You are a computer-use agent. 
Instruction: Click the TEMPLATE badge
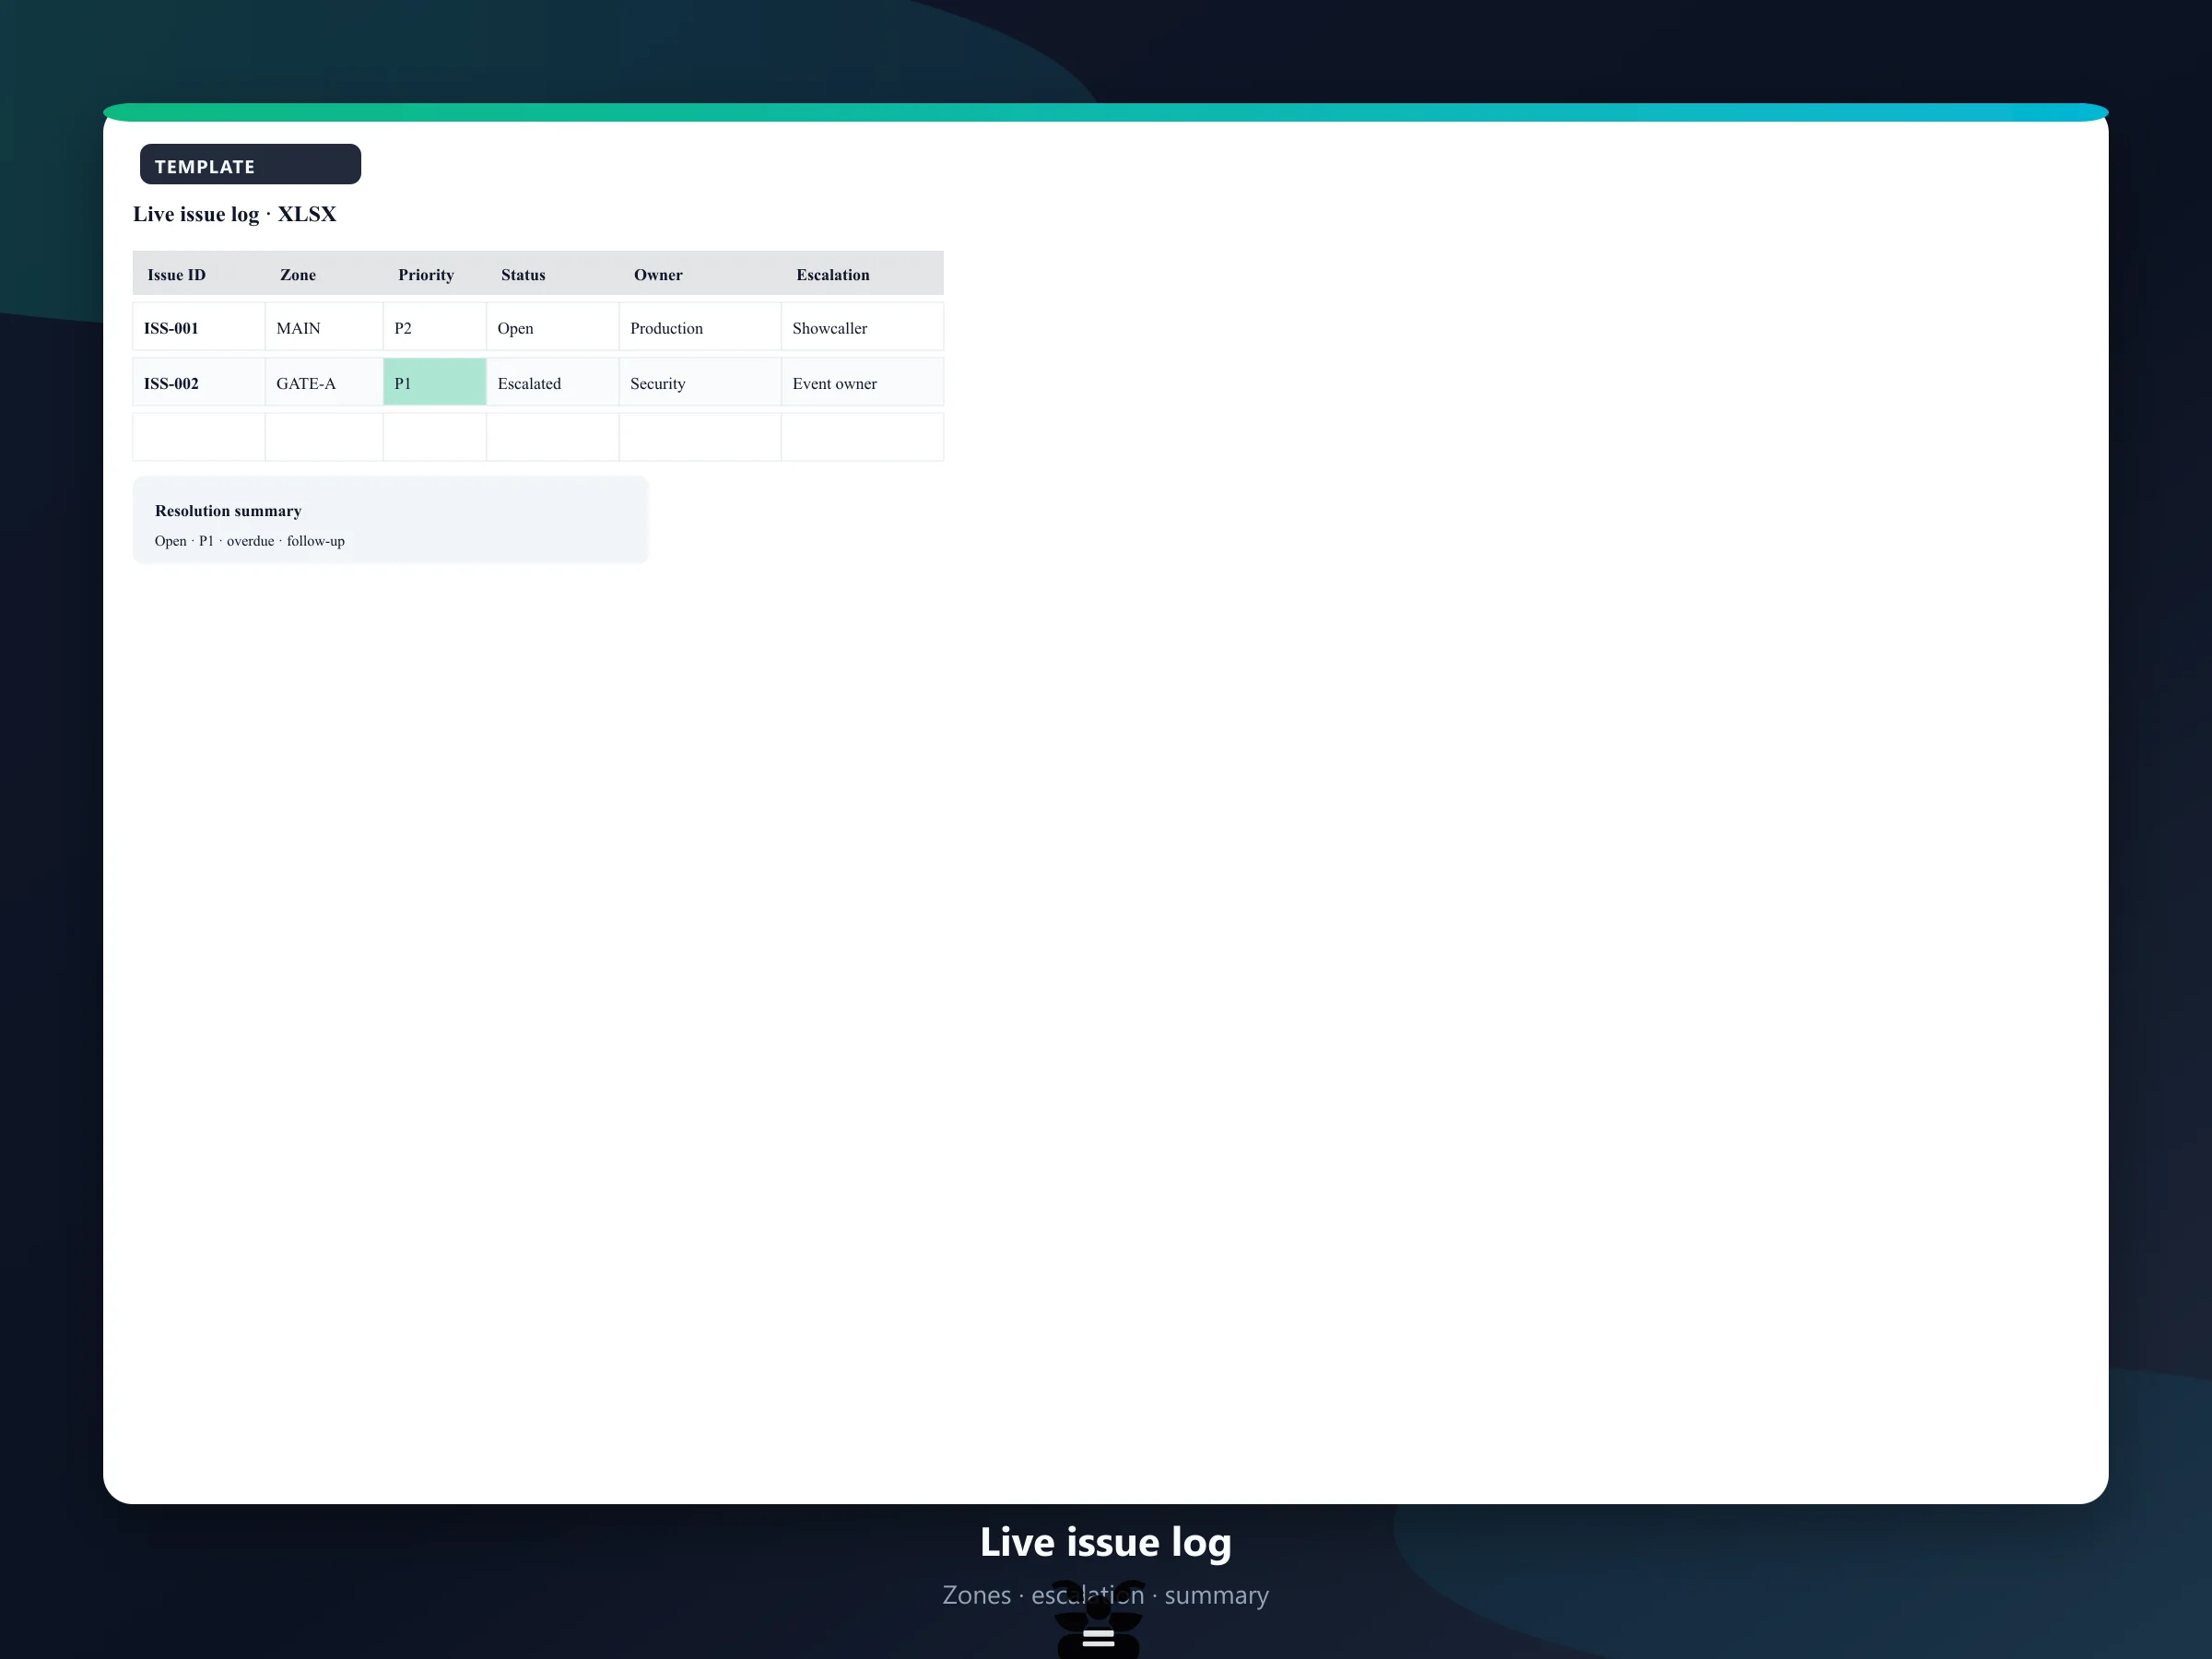pyautogui.click(x=250, y=164)
